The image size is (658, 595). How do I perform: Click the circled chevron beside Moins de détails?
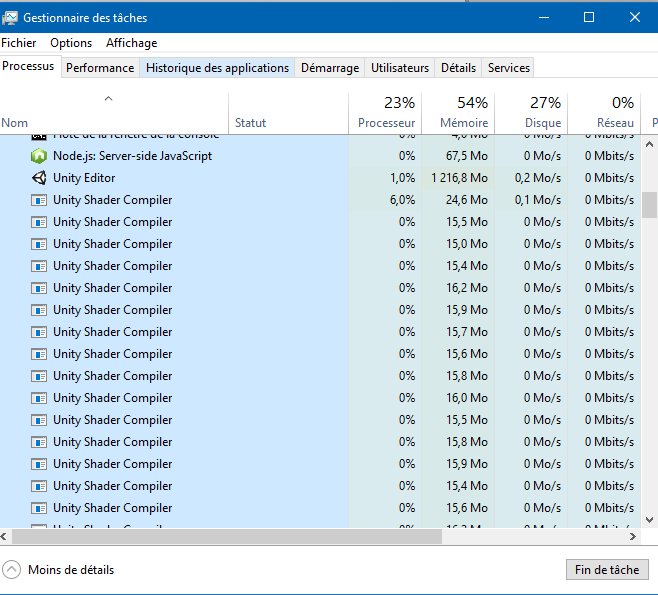11,570
